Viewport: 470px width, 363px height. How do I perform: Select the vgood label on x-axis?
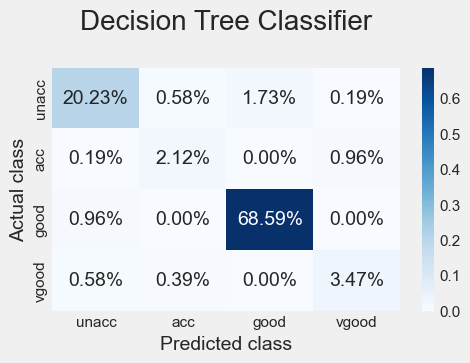click(356, 322)
